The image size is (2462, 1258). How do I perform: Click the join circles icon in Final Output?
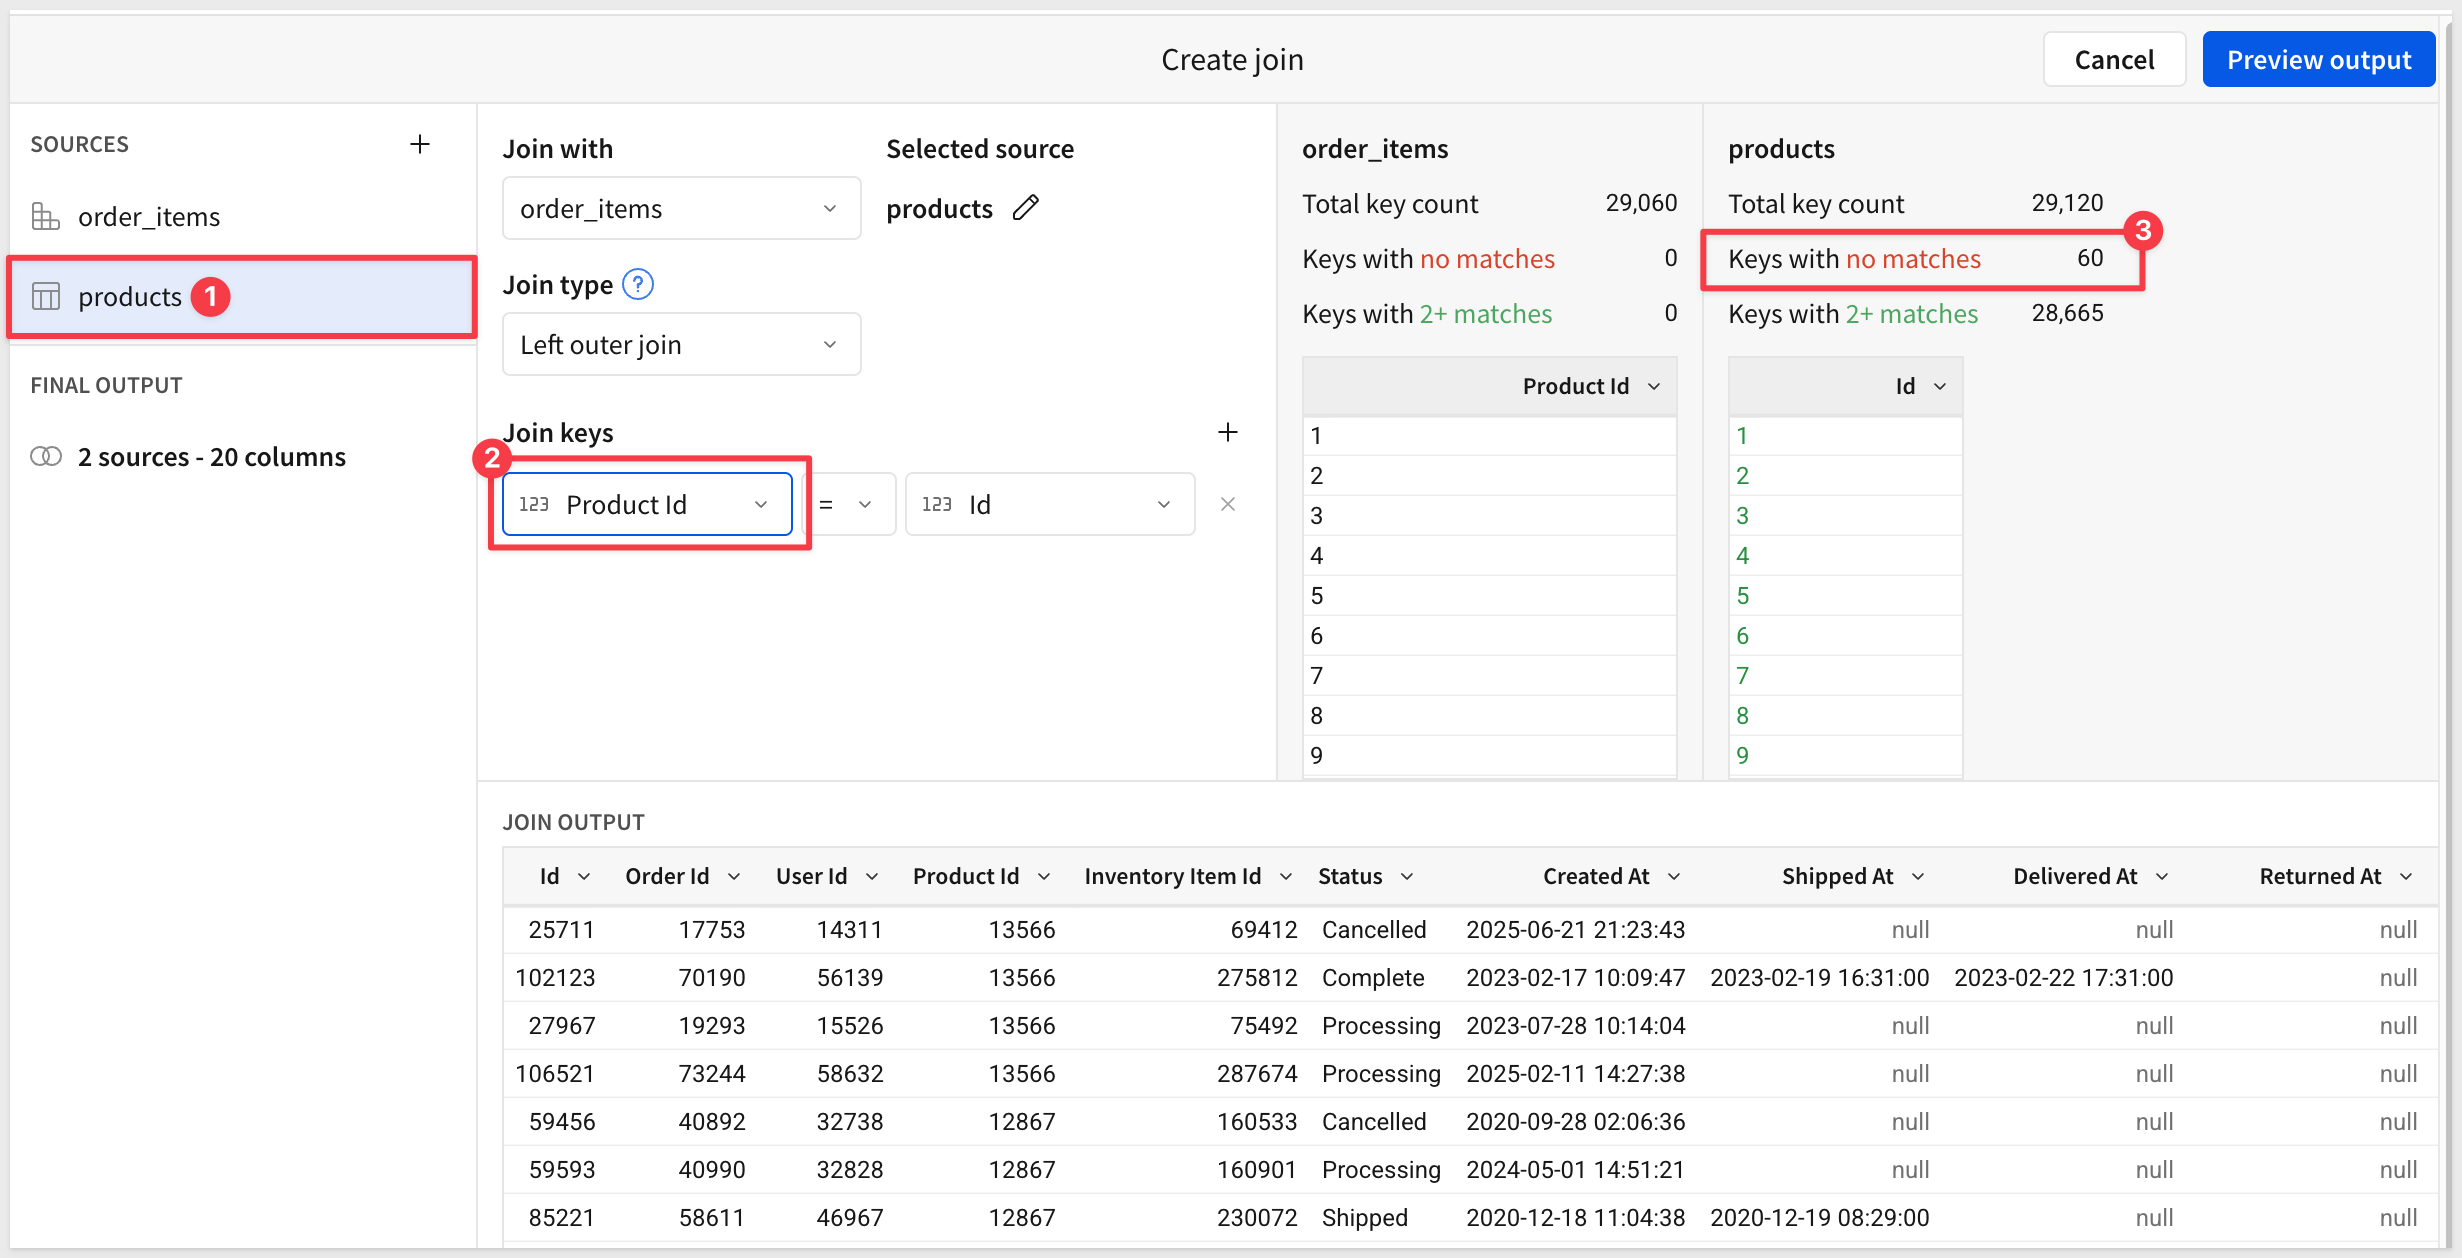tap(46, 456)
